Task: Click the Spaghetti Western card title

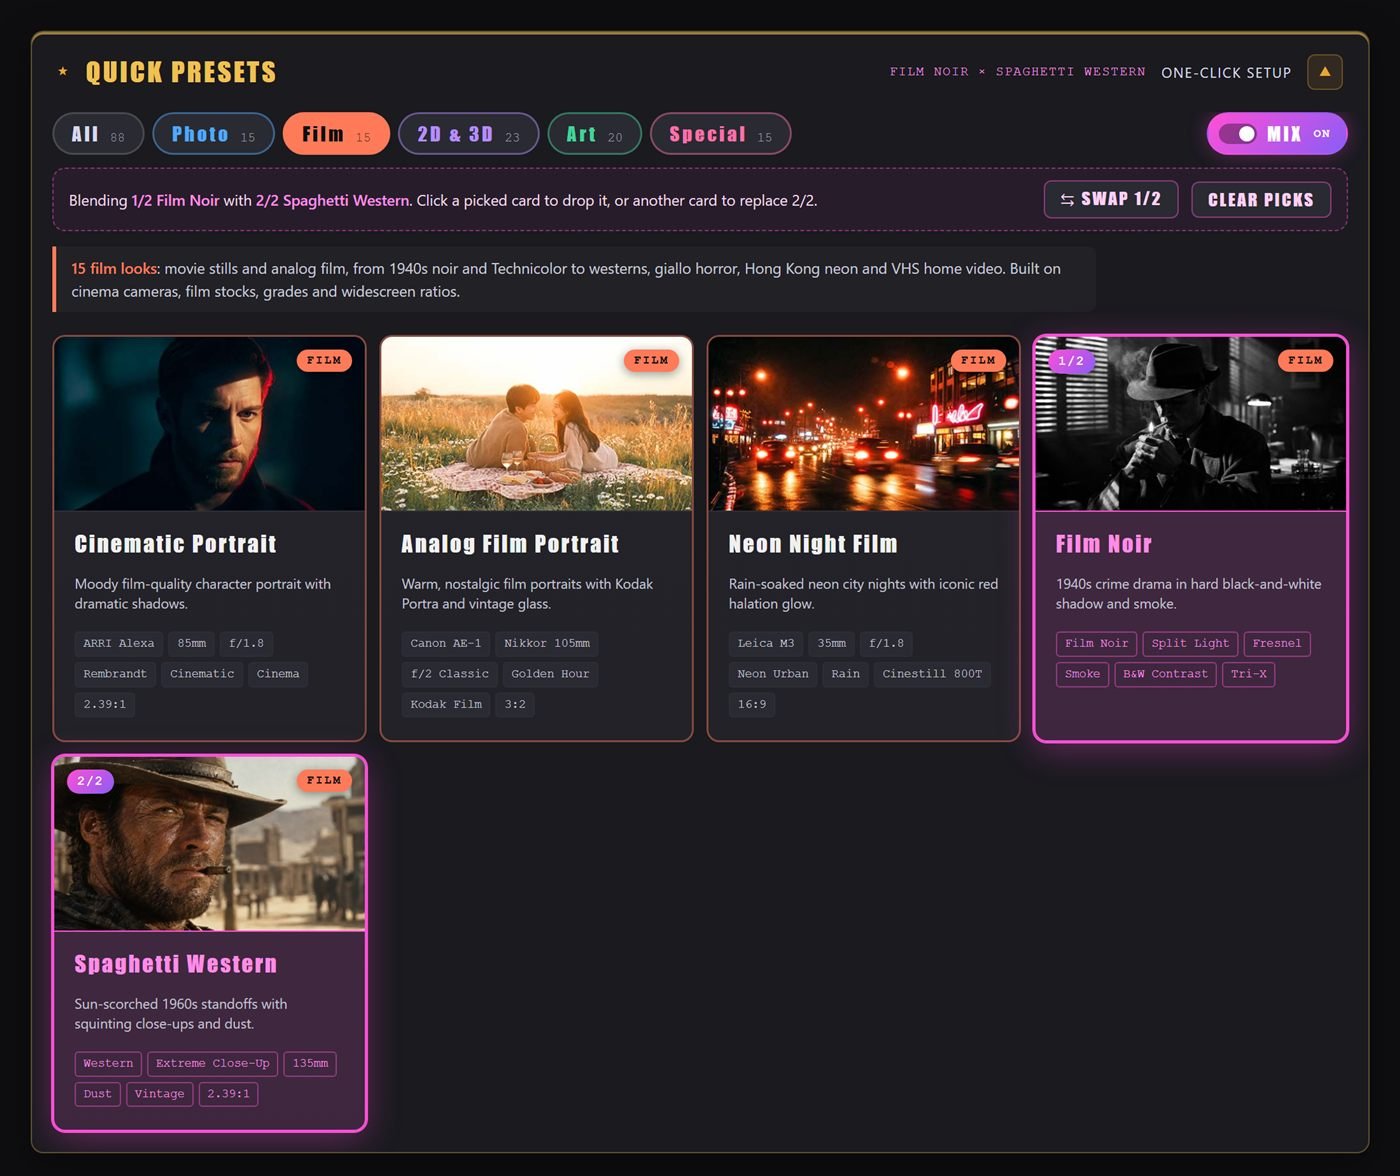Action: [175, 964]
